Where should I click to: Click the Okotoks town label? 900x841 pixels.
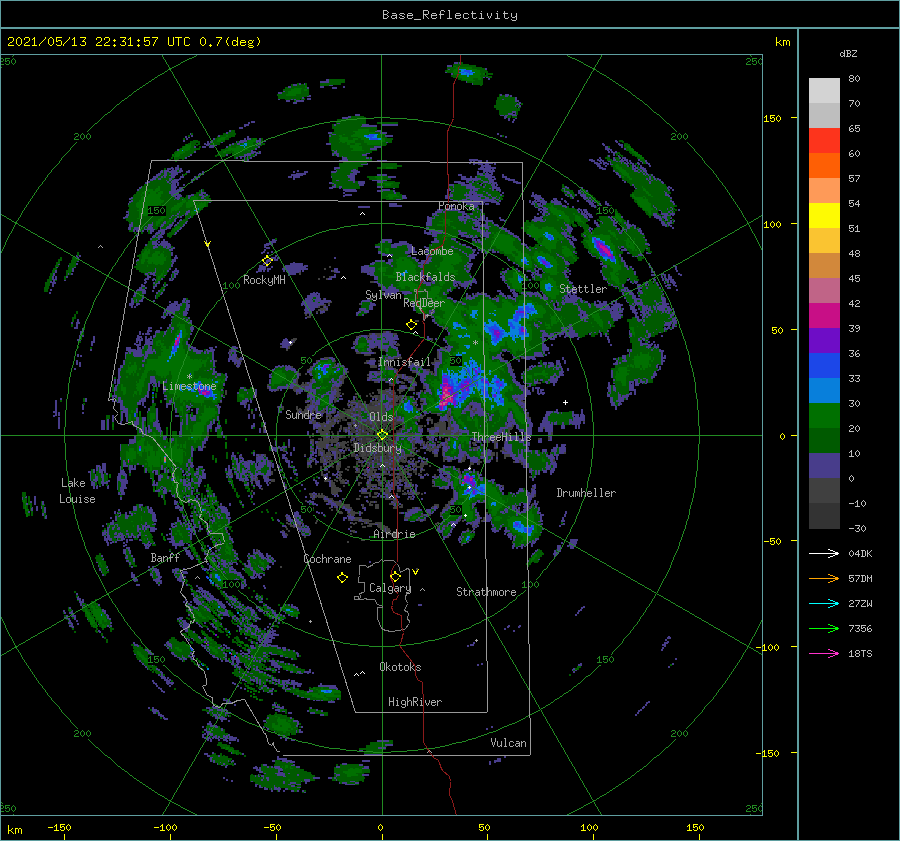pos(400,667)
